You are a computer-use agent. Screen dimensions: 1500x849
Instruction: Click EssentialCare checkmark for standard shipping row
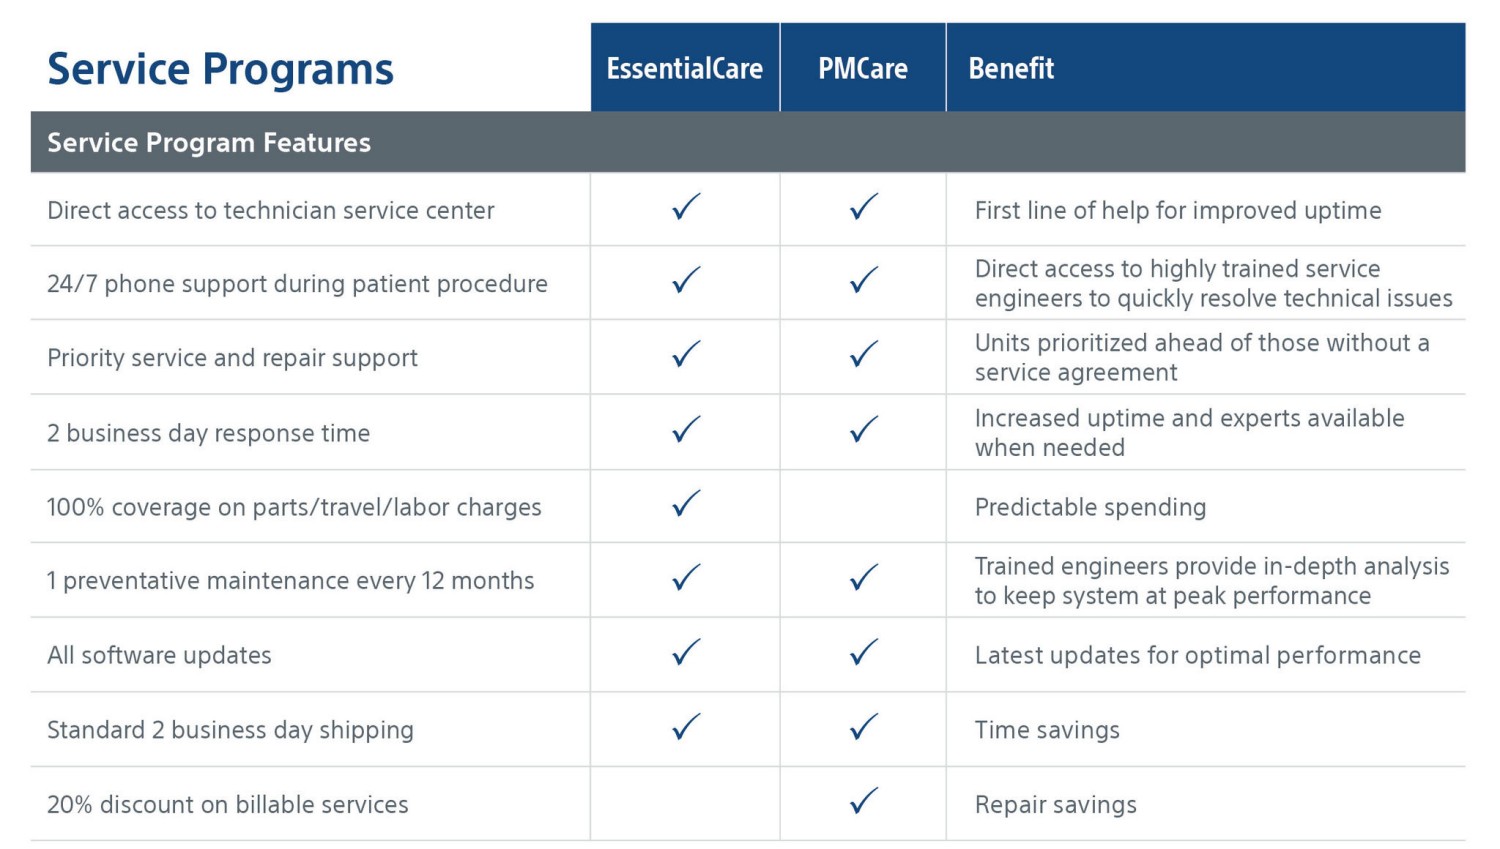click(x=686, y=727)
